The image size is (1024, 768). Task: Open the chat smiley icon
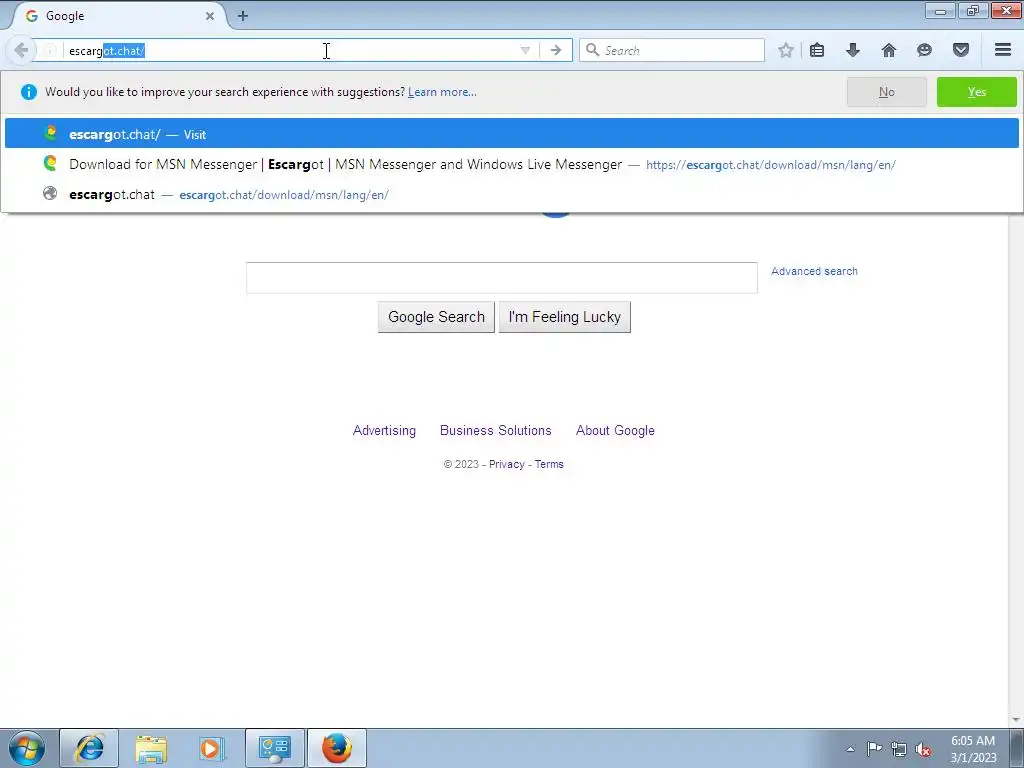[924, 50]
